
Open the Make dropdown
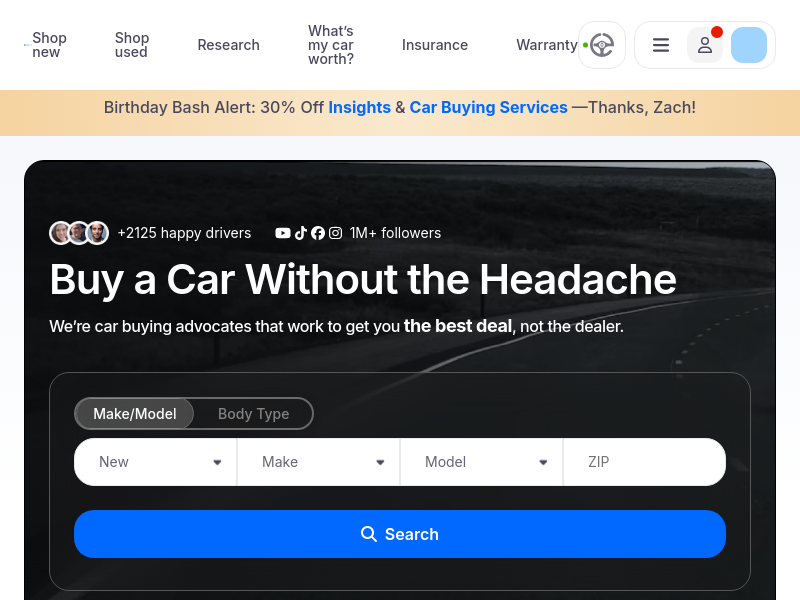pos(318,462)
